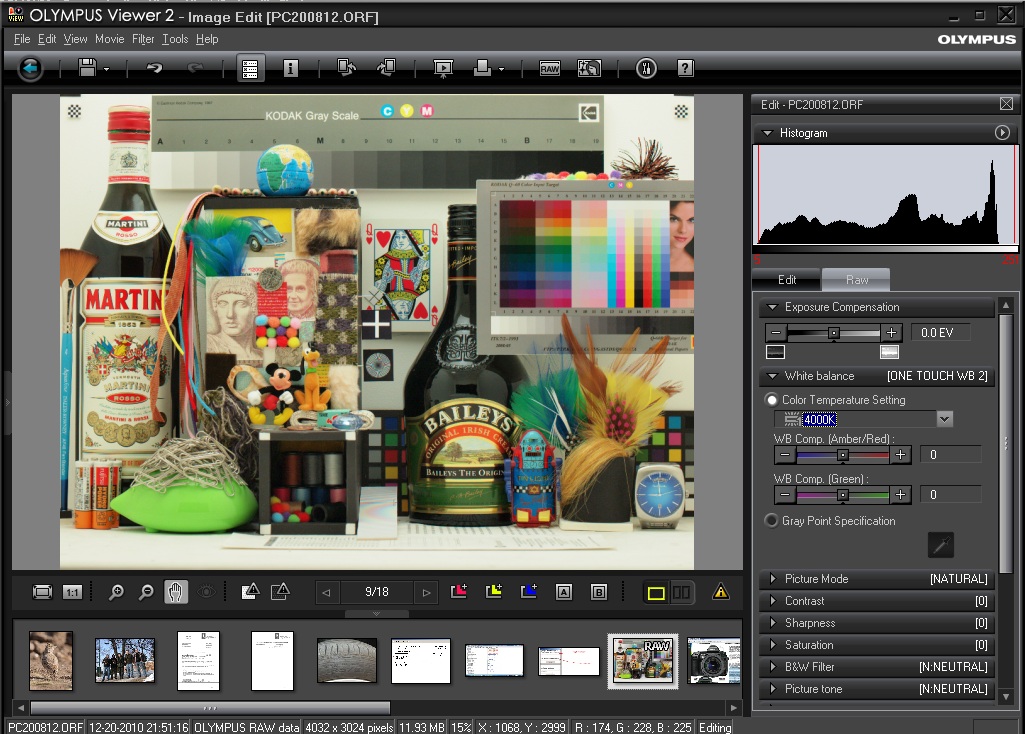
Task: Open RAW development tool icon
Action: 550,68
